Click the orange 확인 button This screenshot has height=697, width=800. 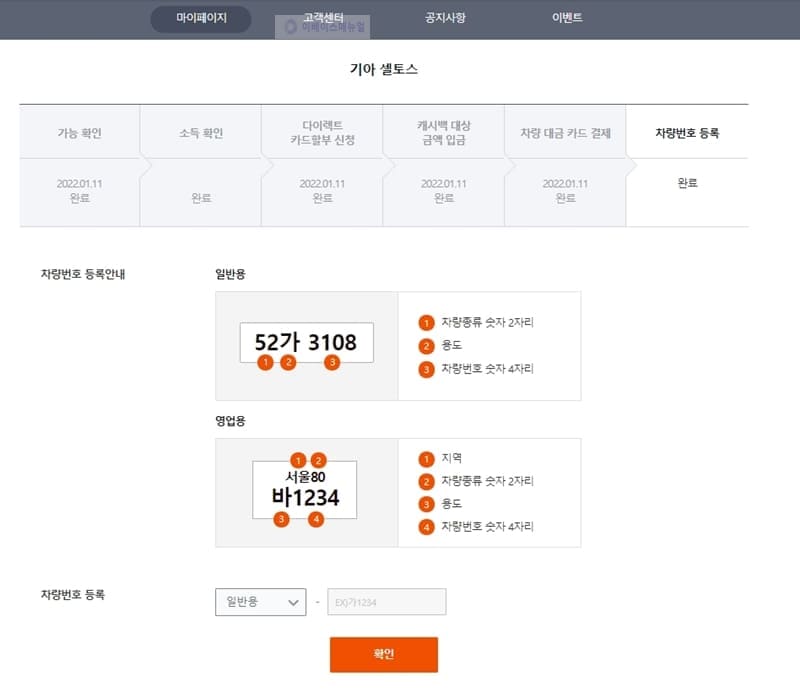coord(384,654)
